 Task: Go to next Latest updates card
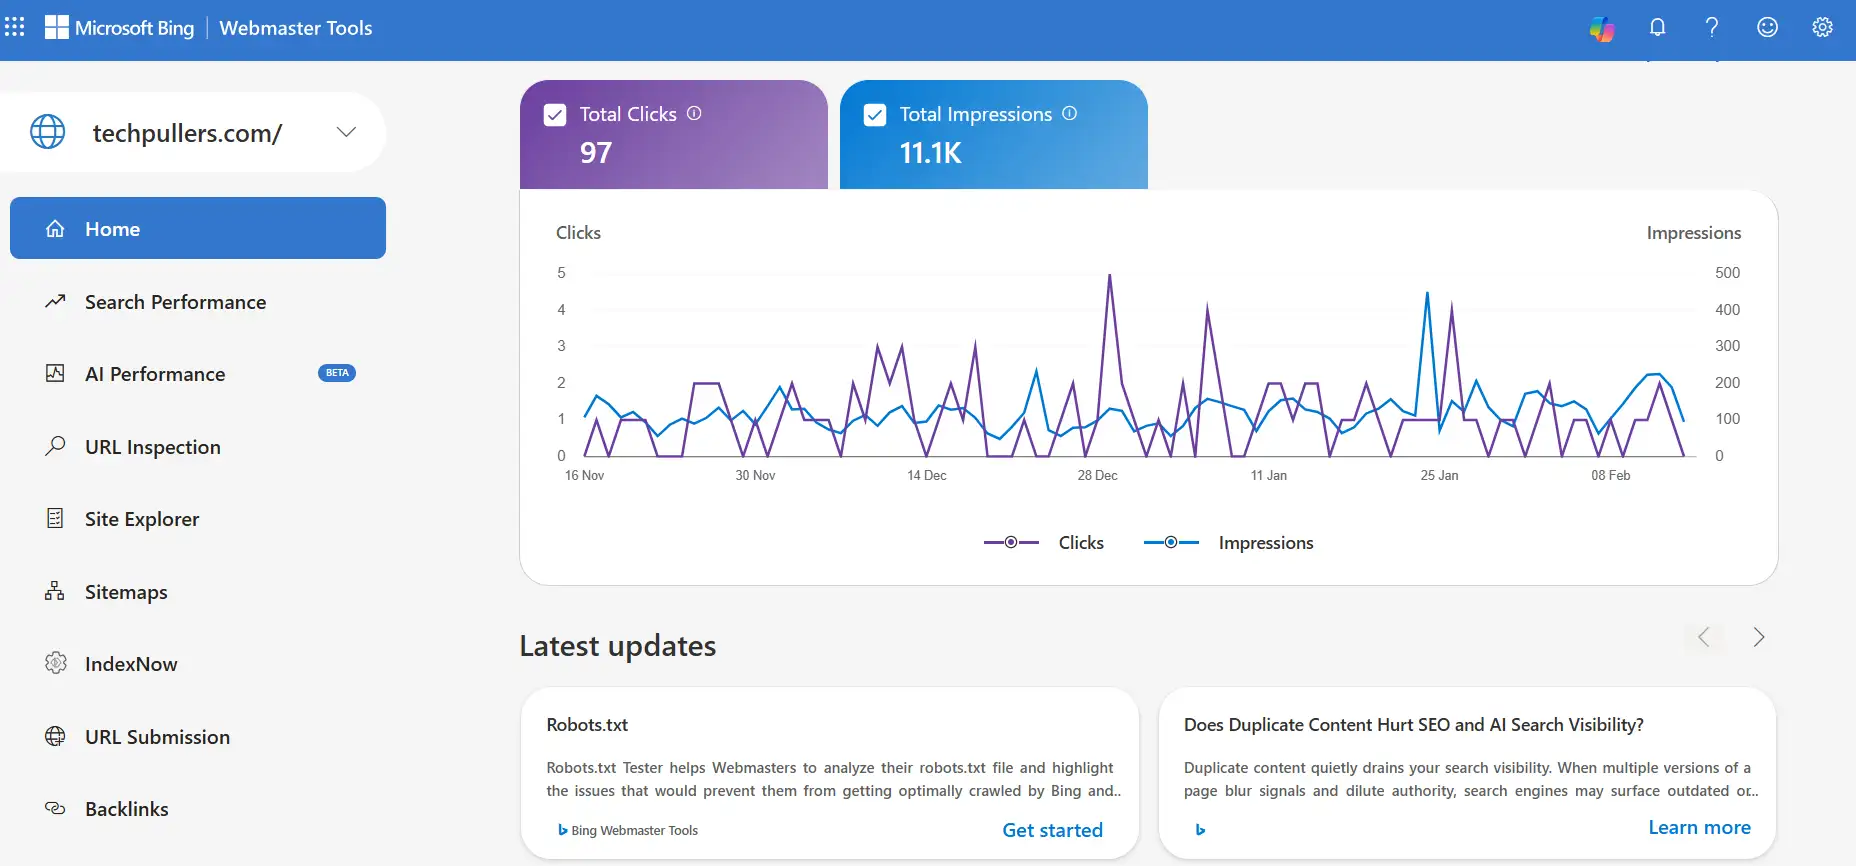1758,637
